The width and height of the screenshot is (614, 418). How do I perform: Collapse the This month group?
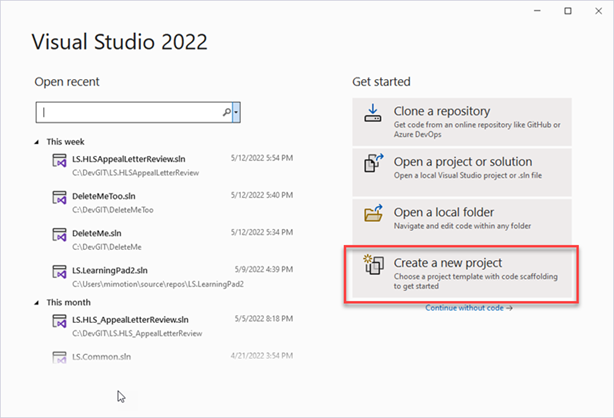click(37, 303)
